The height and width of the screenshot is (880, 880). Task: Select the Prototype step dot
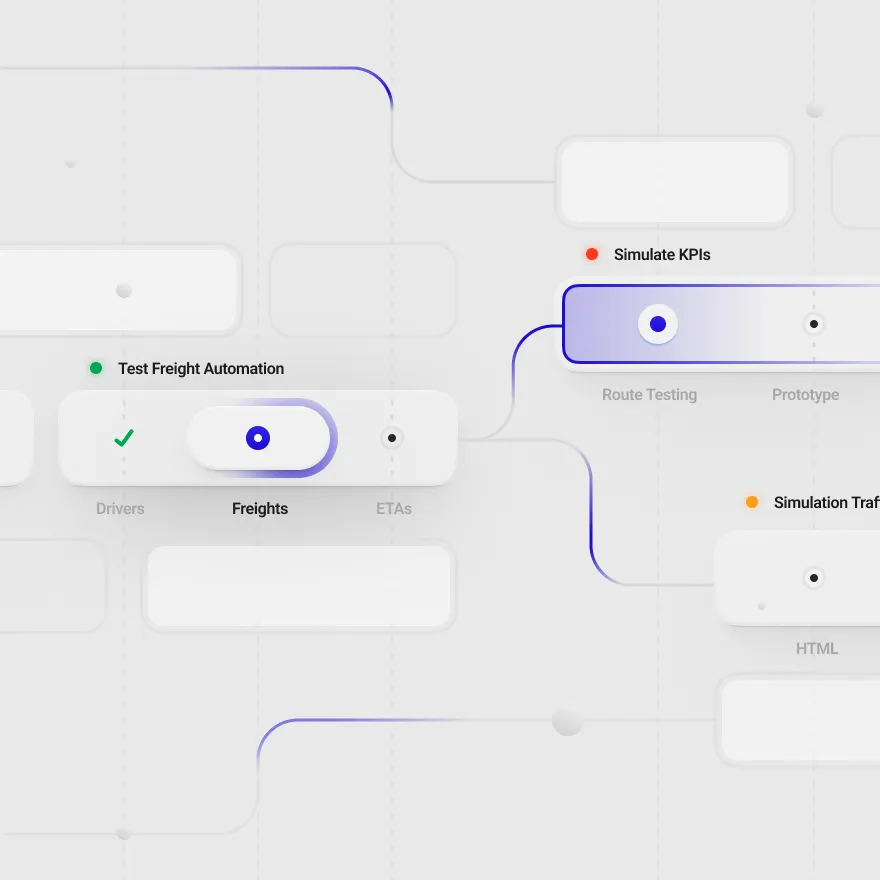[814, 324]
